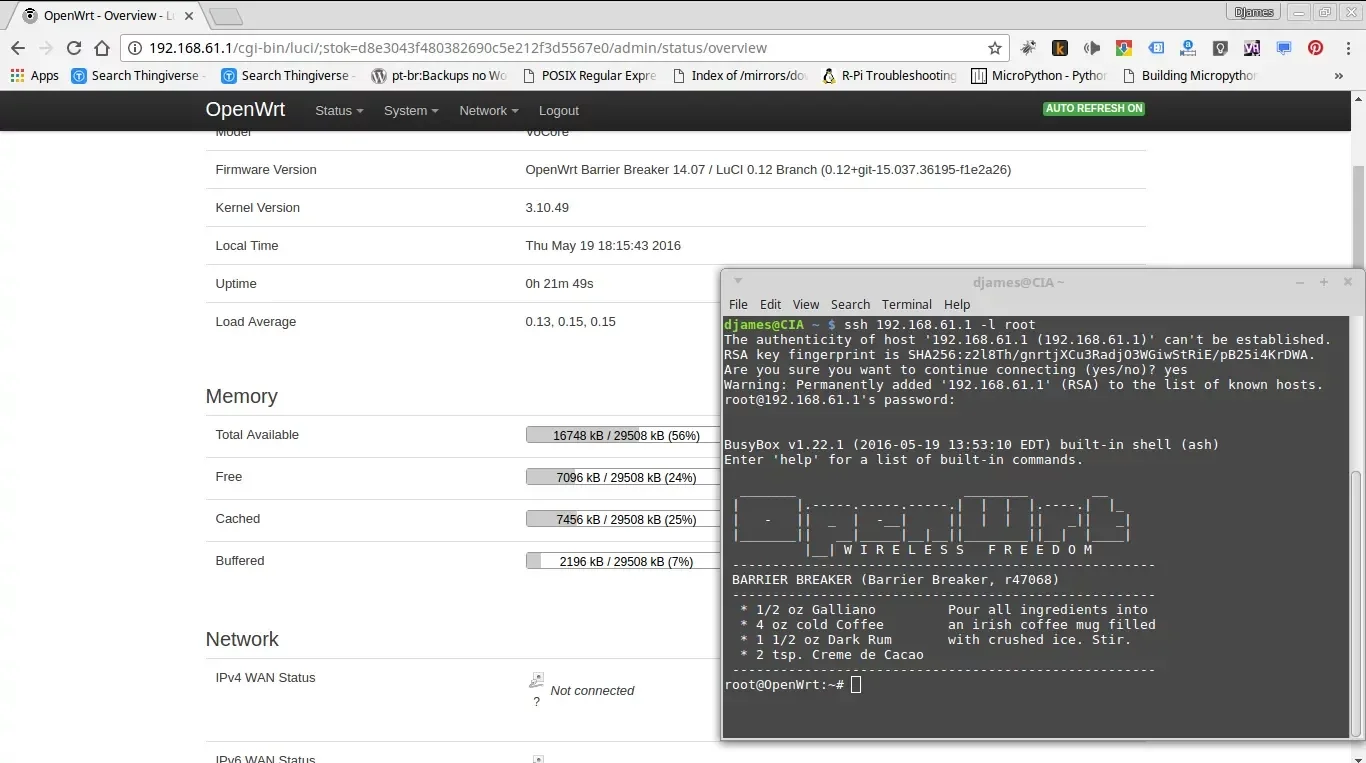
Task: Open the Terminal menu in terminal window
Action: tap(907, 304)
